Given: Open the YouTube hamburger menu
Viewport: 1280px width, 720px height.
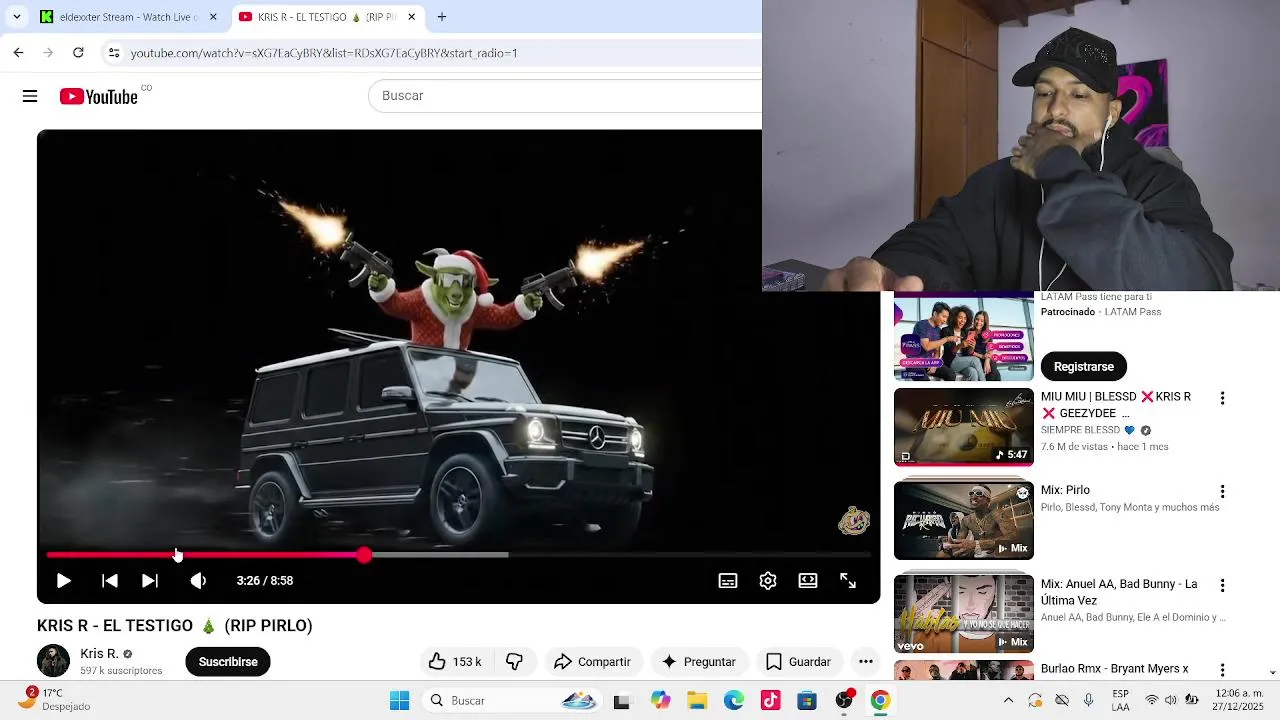Looking at the screenshot, I should pyautogui.click(x=30, y=96).
